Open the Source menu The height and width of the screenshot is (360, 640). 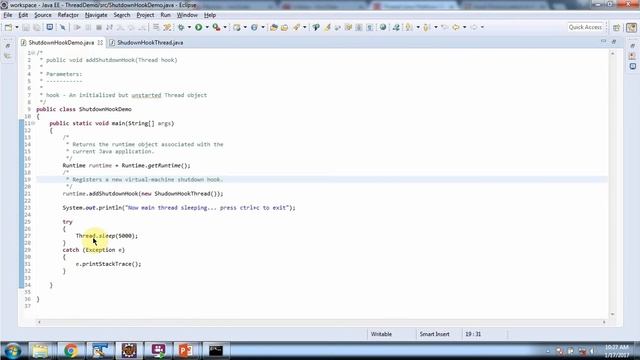pyautogui.click(x=43, y=15)
